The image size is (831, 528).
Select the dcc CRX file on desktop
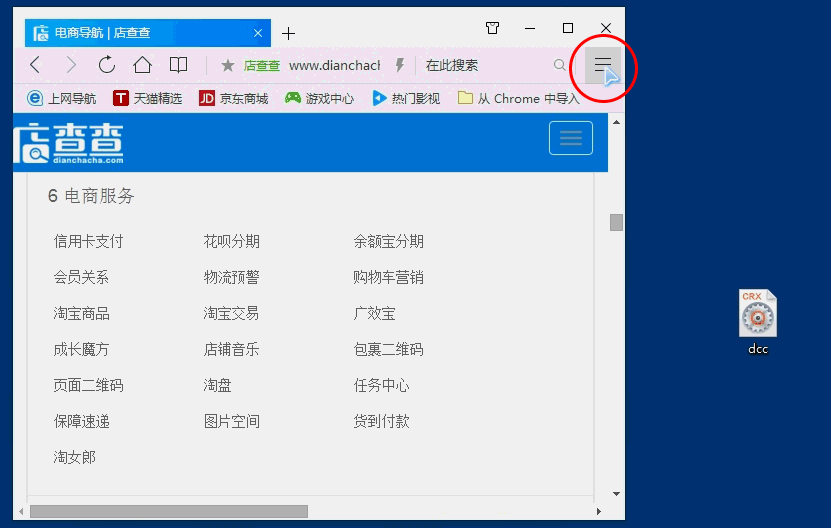pos(758,322)
